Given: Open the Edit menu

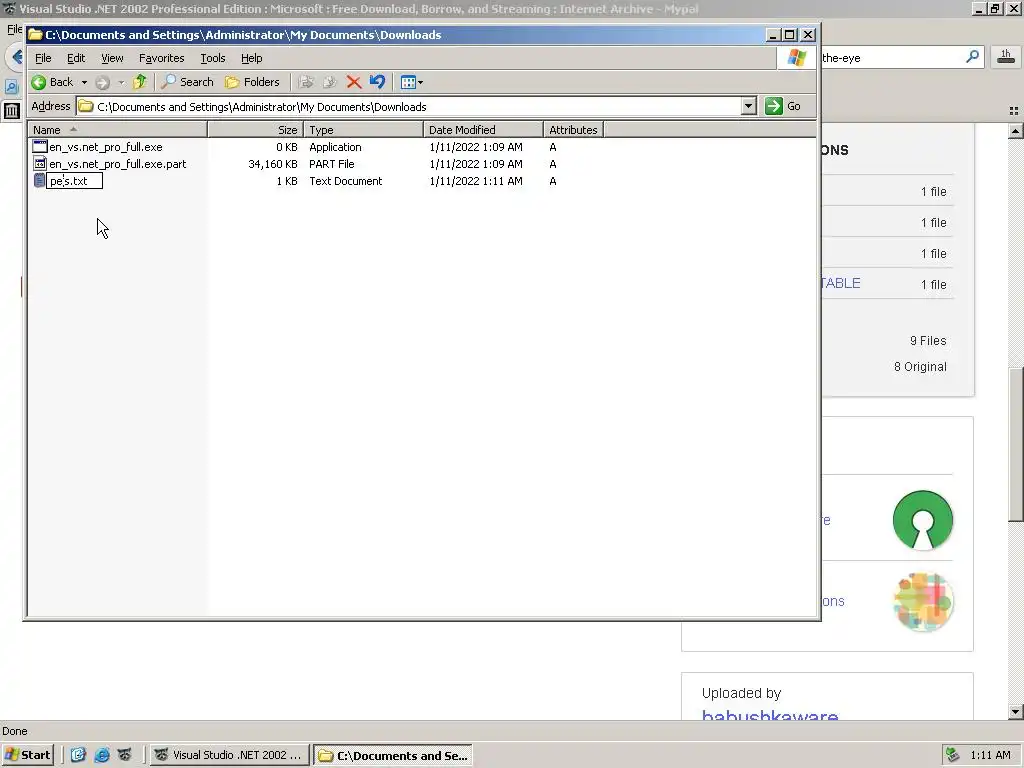Looking at the screenshot, I should [x=76, y=58].
